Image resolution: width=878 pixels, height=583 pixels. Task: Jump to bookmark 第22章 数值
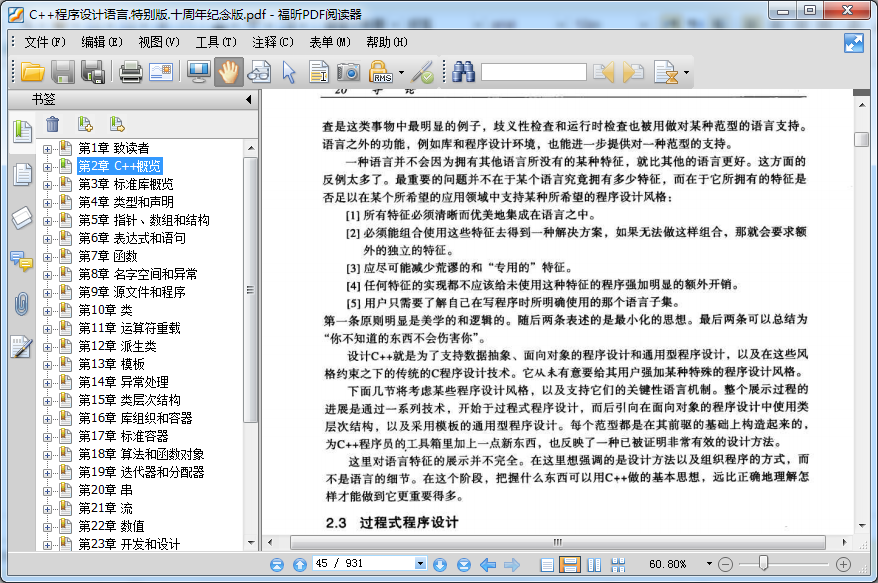point(111,526)
